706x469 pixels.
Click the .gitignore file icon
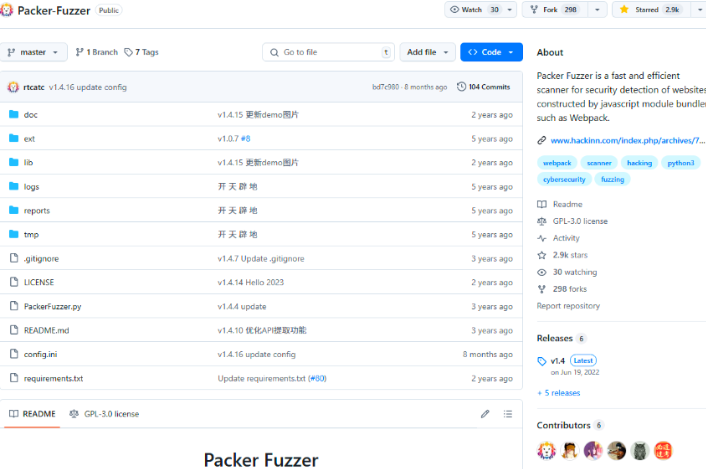[14, 258]
